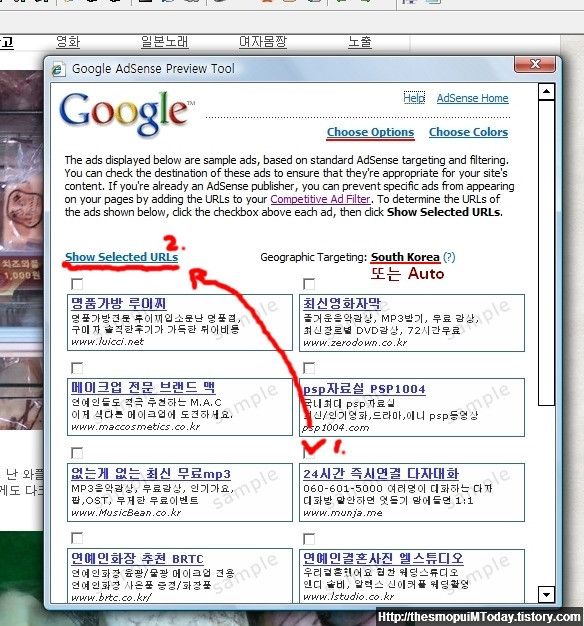Open the 최신영화자막 ad title
The height and width of the screenshot is (626, 584).
pos(342,303)
